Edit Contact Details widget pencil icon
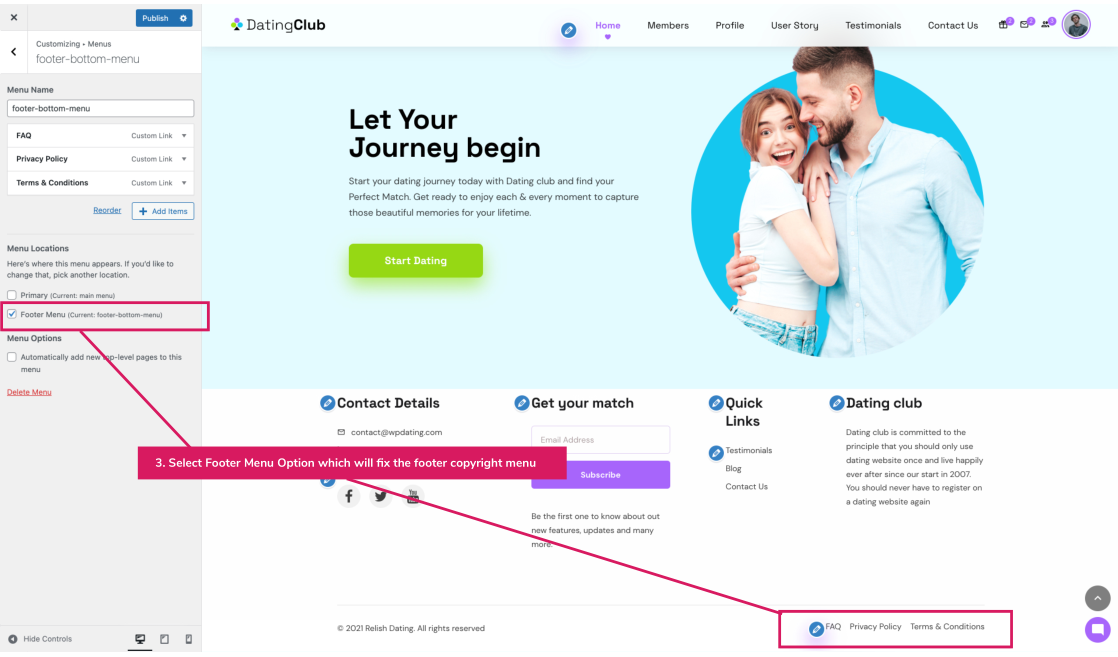Viewport: 1118px width, 657px height. click(327, 403)
